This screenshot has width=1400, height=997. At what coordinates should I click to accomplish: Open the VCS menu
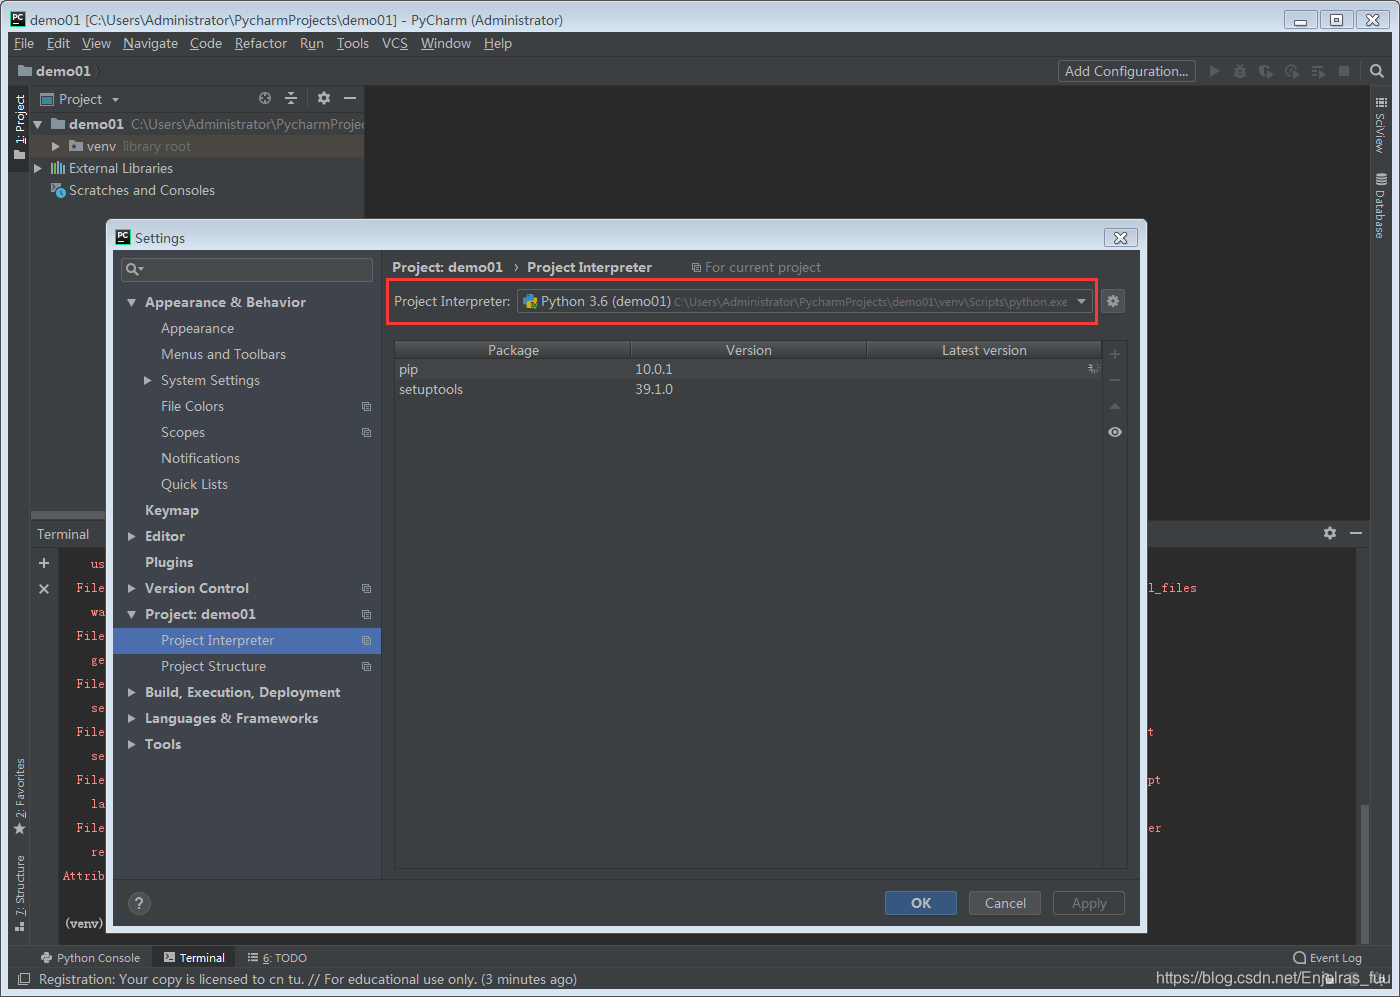[x=395, y=43]
